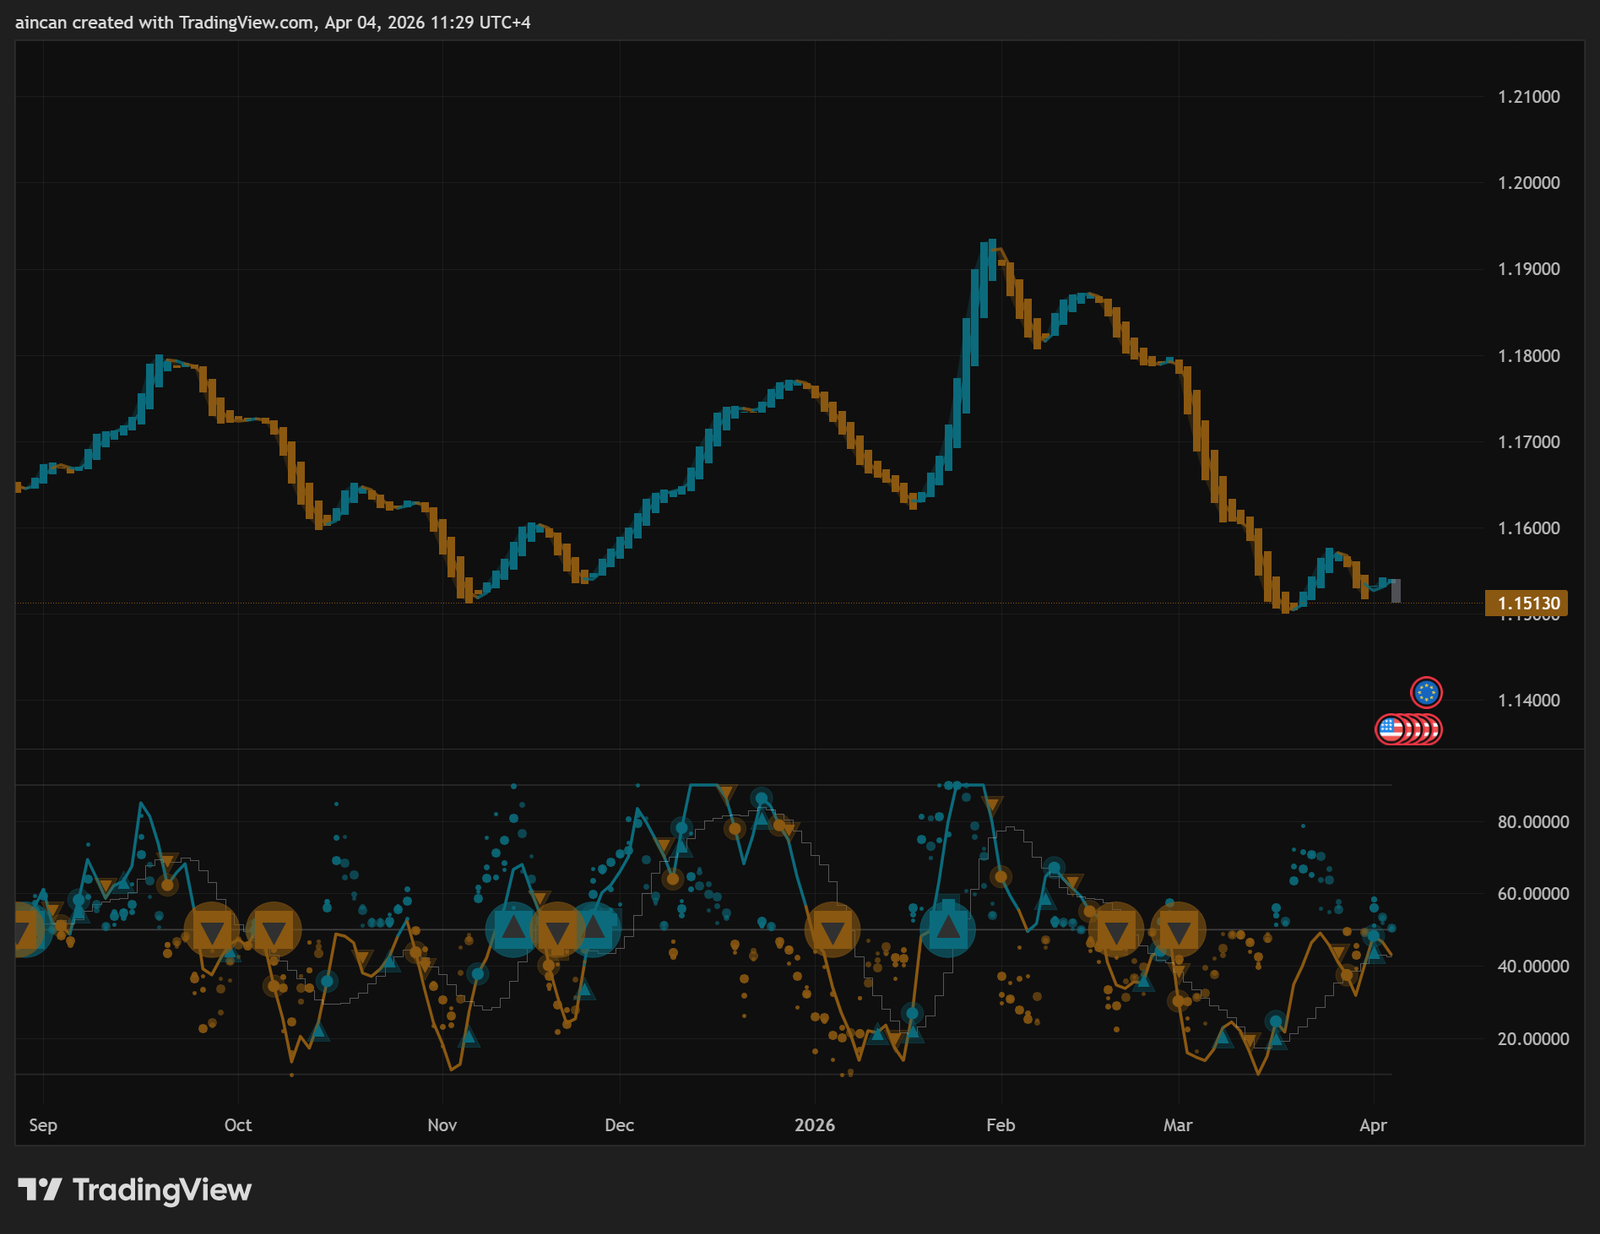Image resolution: width=1600 pixels, height=1234 pixels.
Task: Click the Apr label on the time axis
Action: (1373, 1125)
